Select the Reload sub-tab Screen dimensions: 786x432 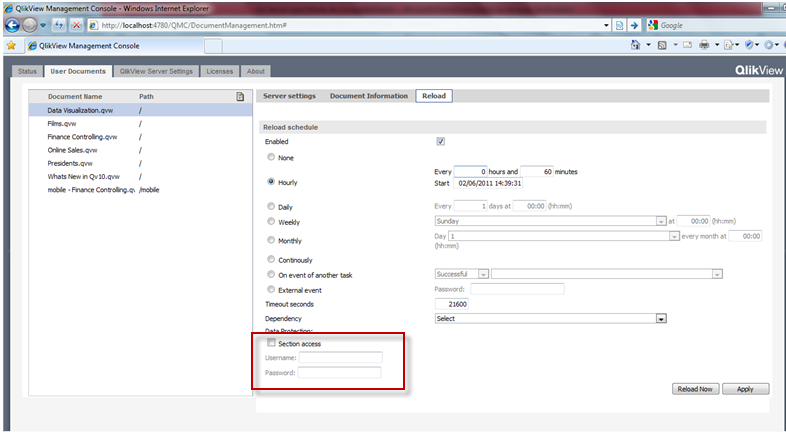click(x=434, y=96)
